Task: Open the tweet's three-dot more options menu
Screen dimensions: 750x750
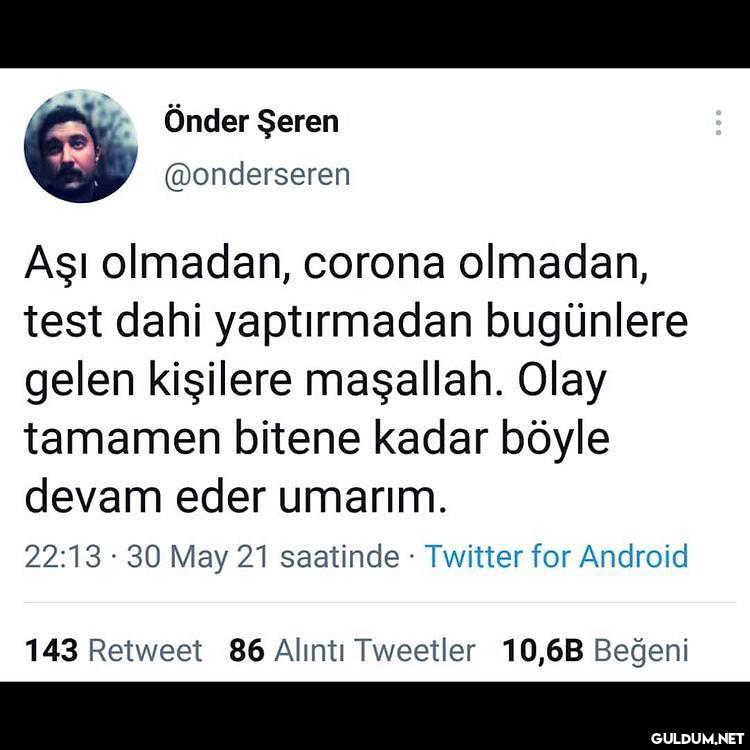Action: coord(718,123)
